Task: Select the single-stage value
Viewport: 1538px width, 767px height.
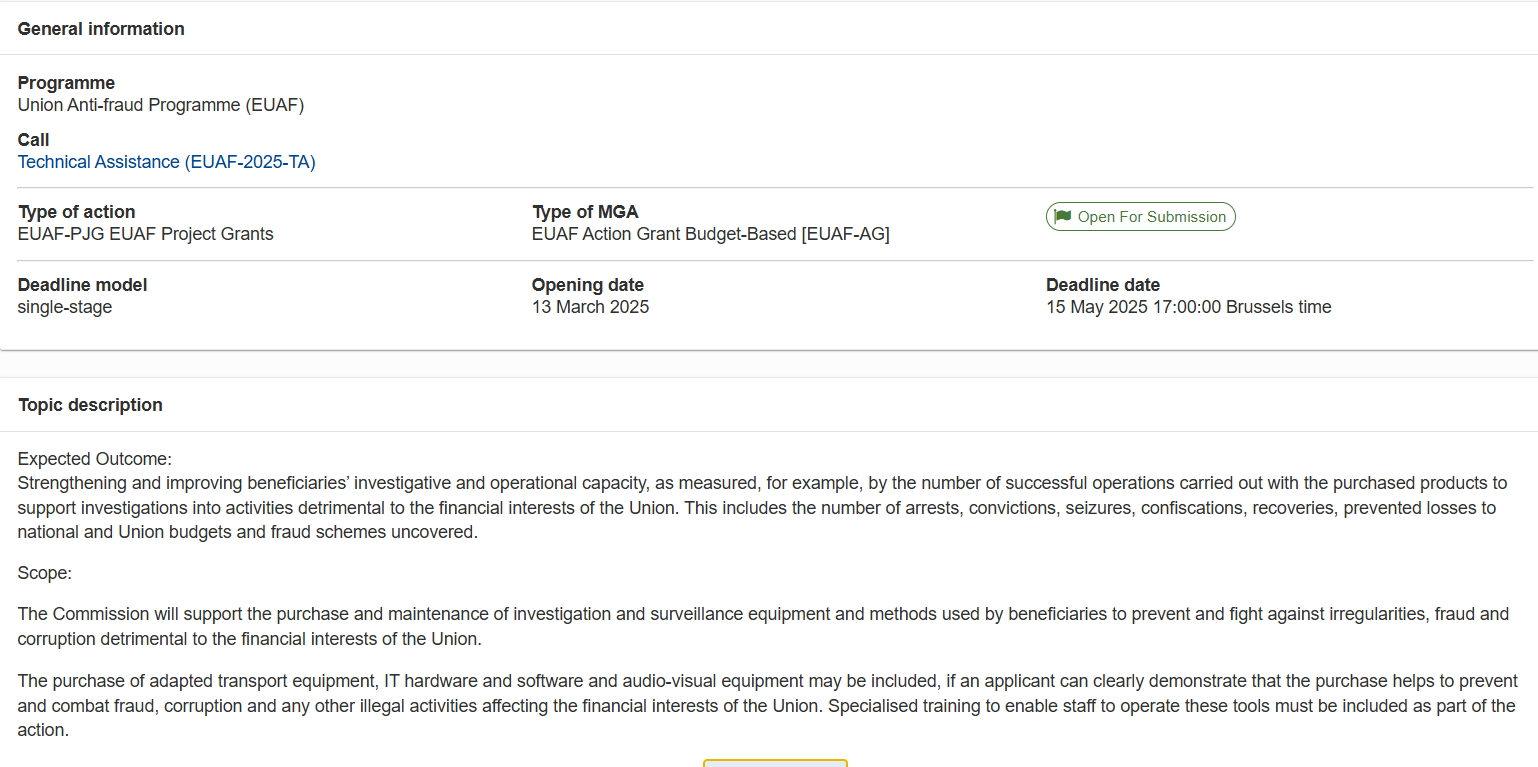Action: point(65,307)
